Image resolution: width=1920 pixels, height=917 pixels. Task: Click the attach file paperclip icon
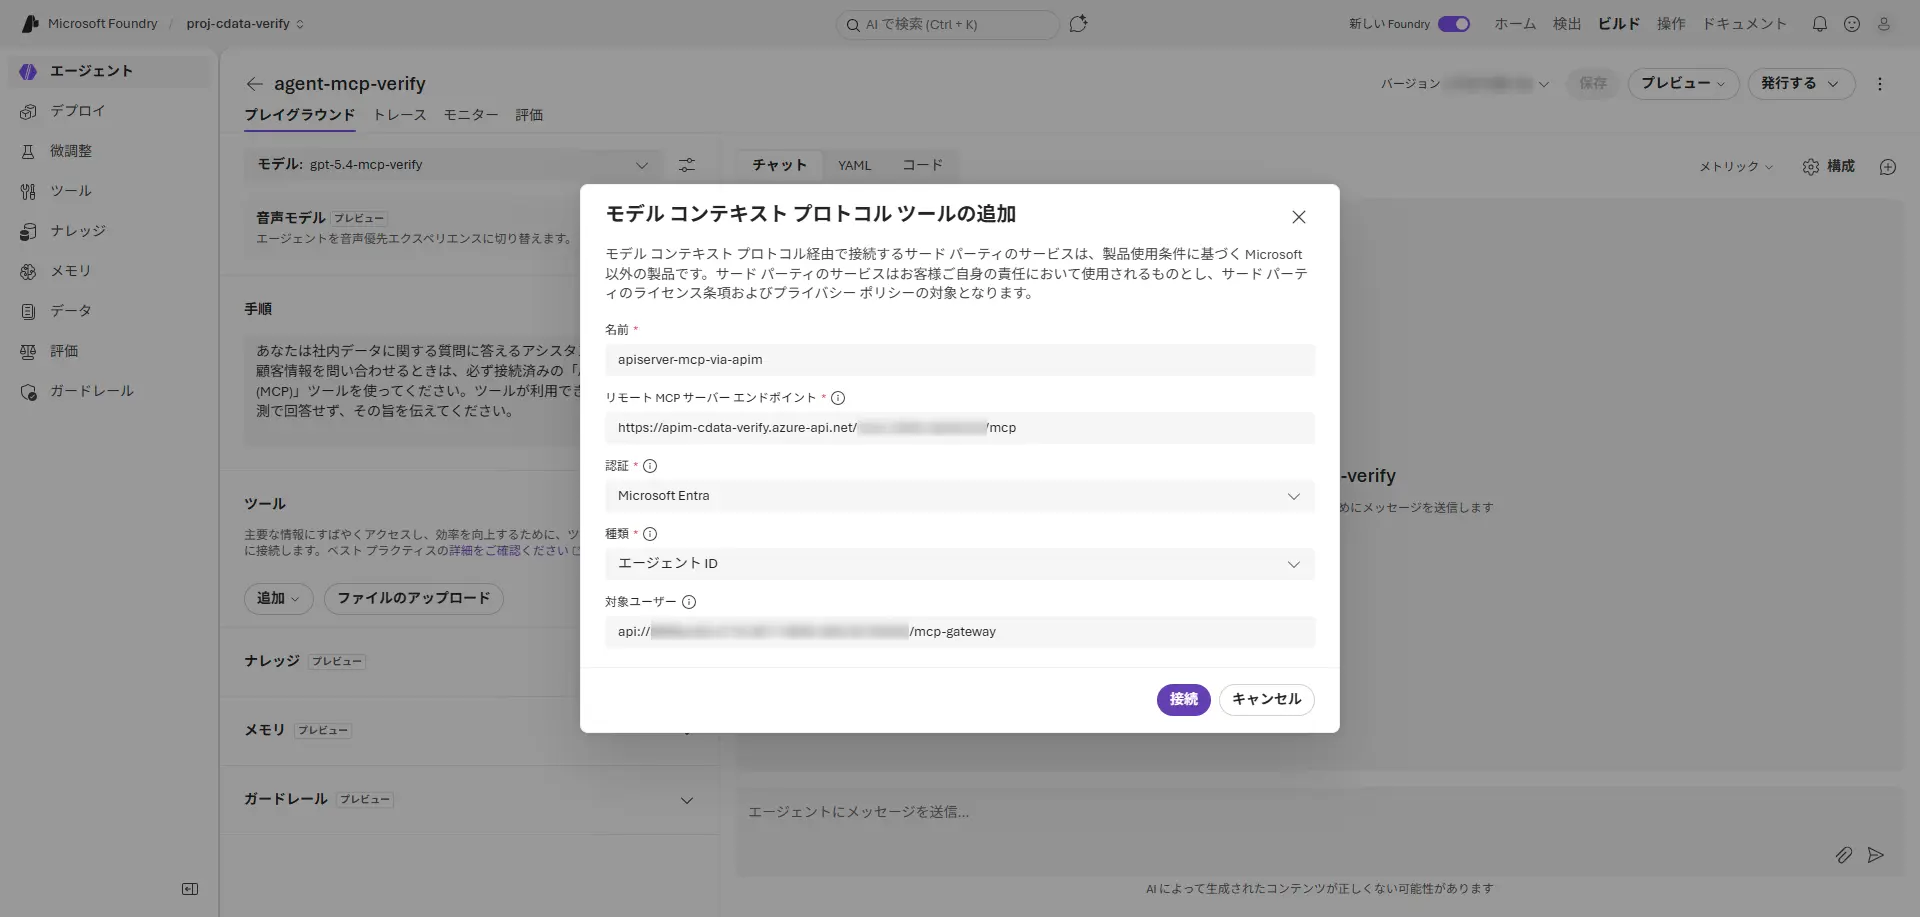click(x=1844, y=855)
